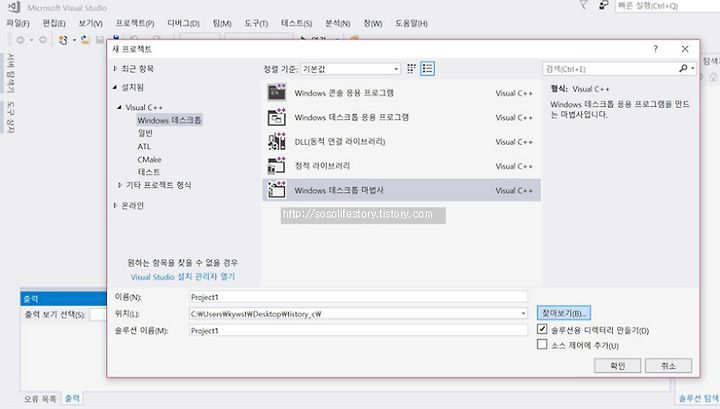Click the open file folder toolbar icon

click(x=86, y=40)
